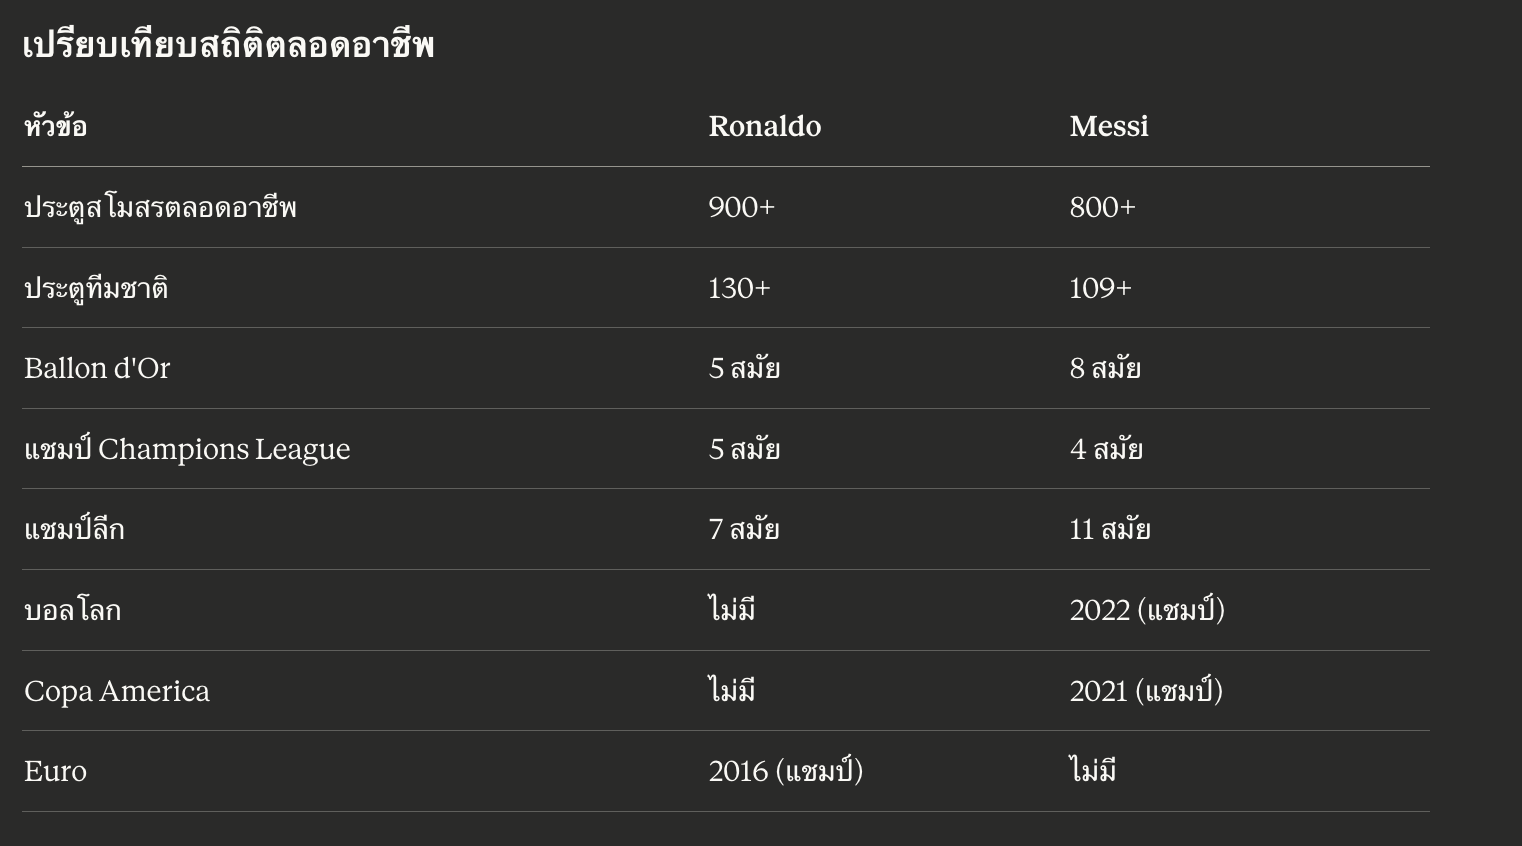Select the Messi column header
1522x846 pixels.
tap(1108, 127)
